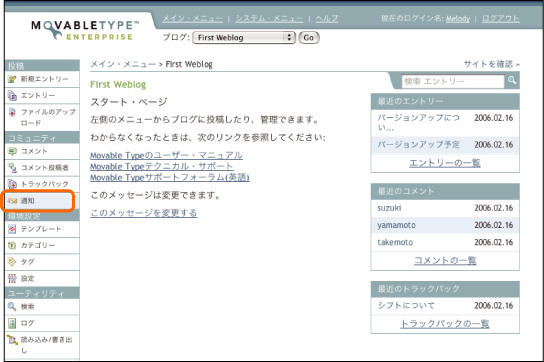The height and width of the screenshot is (362, 544).
Task: Click the Movable Type Enterprise logo
Action: [85, 31]
